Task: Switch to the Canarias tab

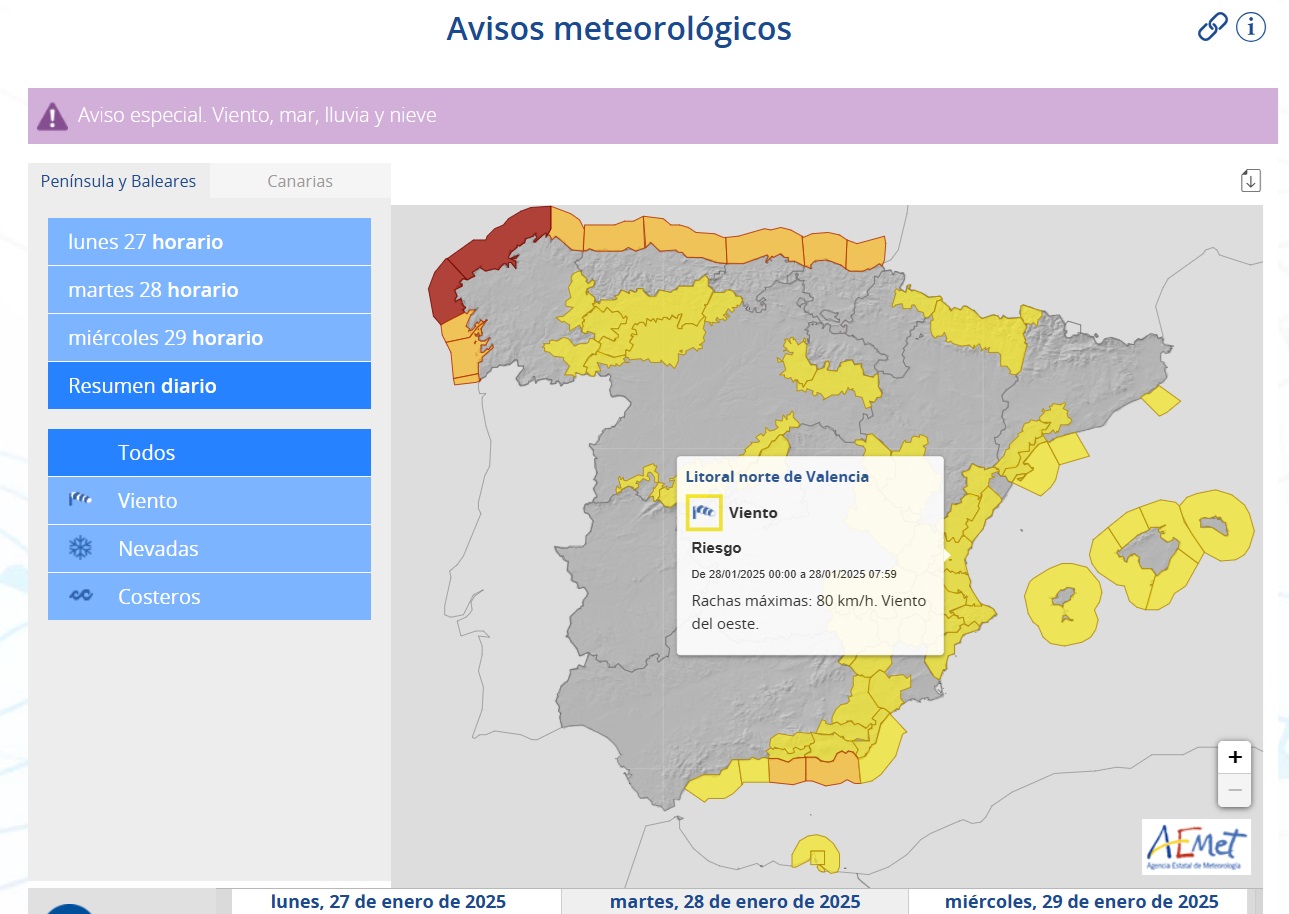Action: (x=300, y=181)
